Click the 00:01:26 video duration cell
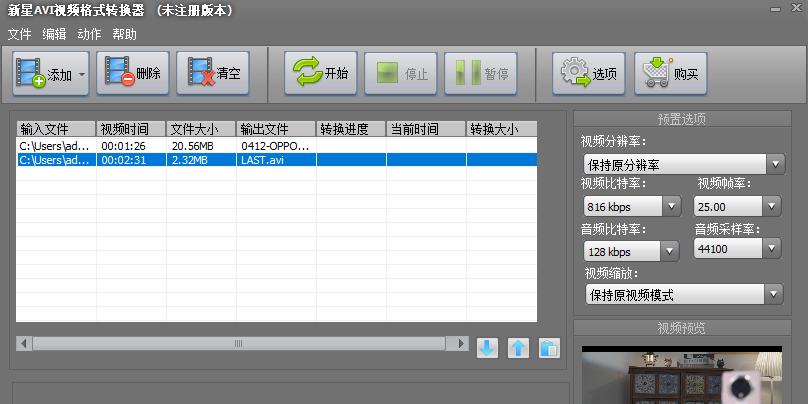Image resolution: width=808 pixels, height=404 pixels. coord(131,145)
